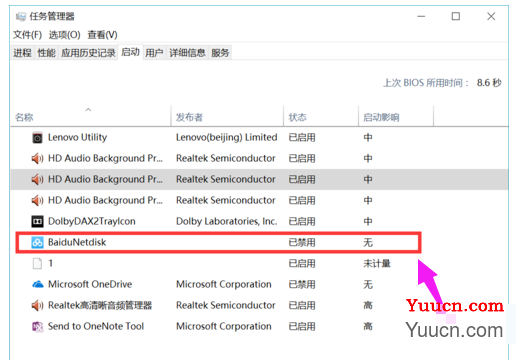Switch to the 用户 tab
Screen dimensions: 516x360
154,53
